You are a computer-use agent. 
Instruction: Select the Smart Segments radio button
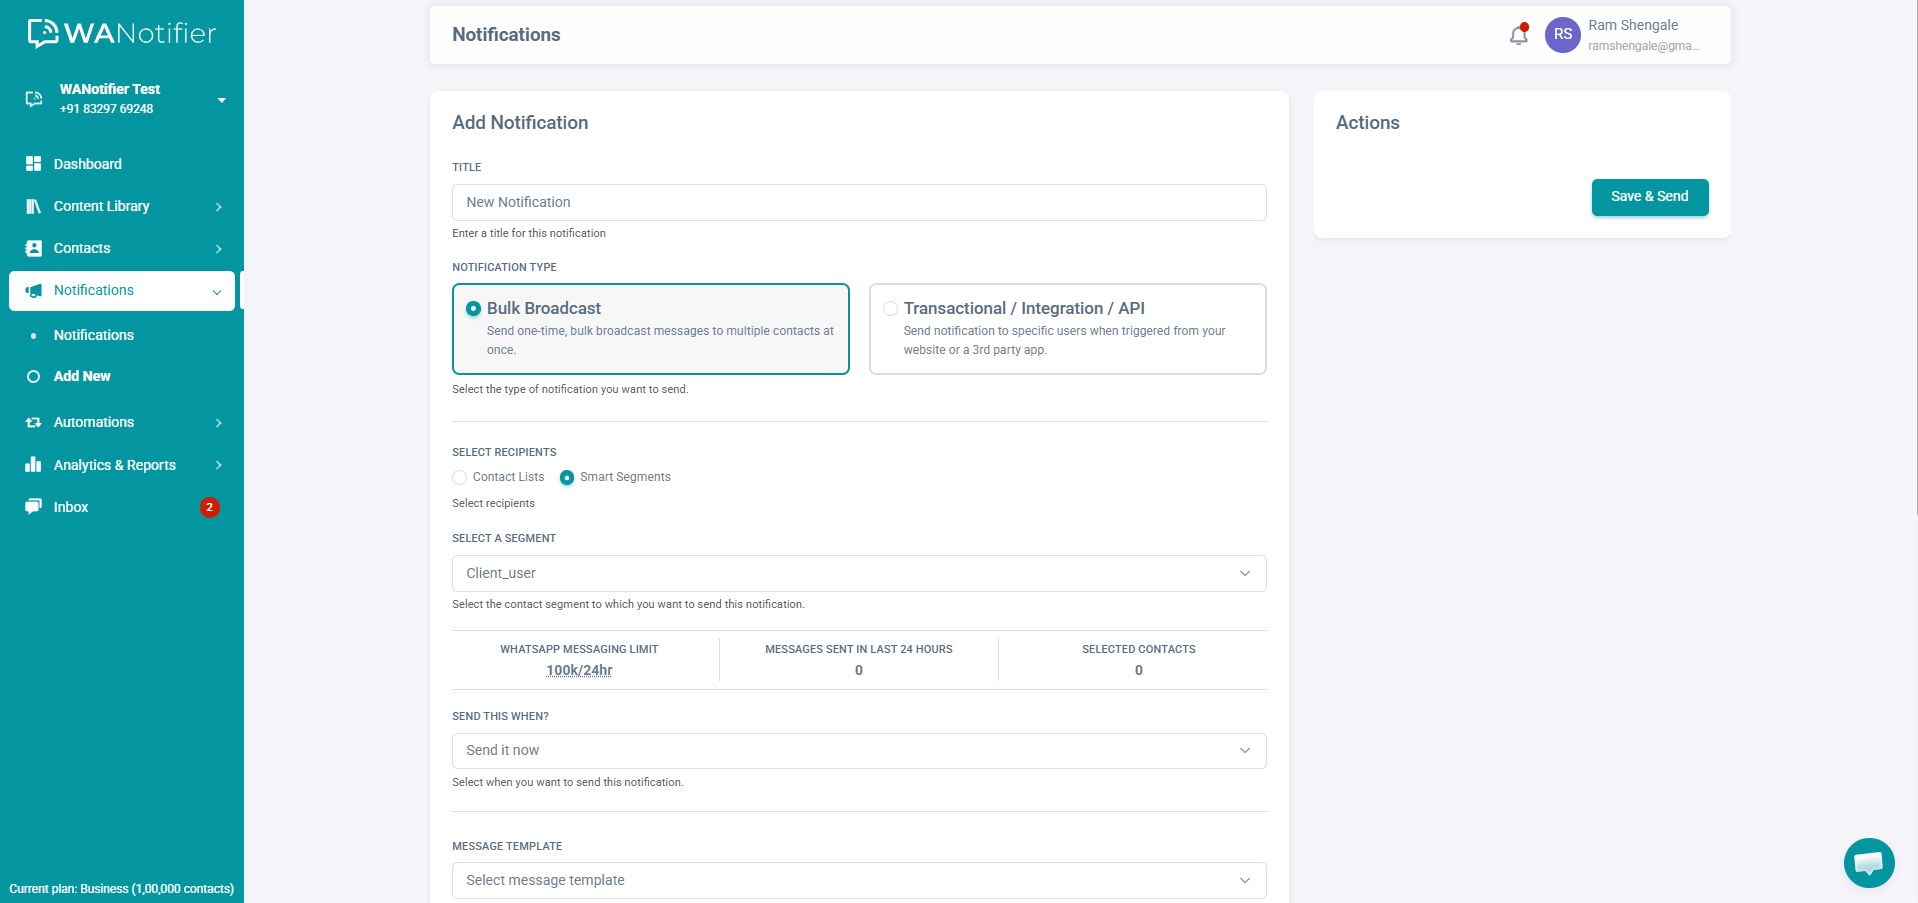567,478
